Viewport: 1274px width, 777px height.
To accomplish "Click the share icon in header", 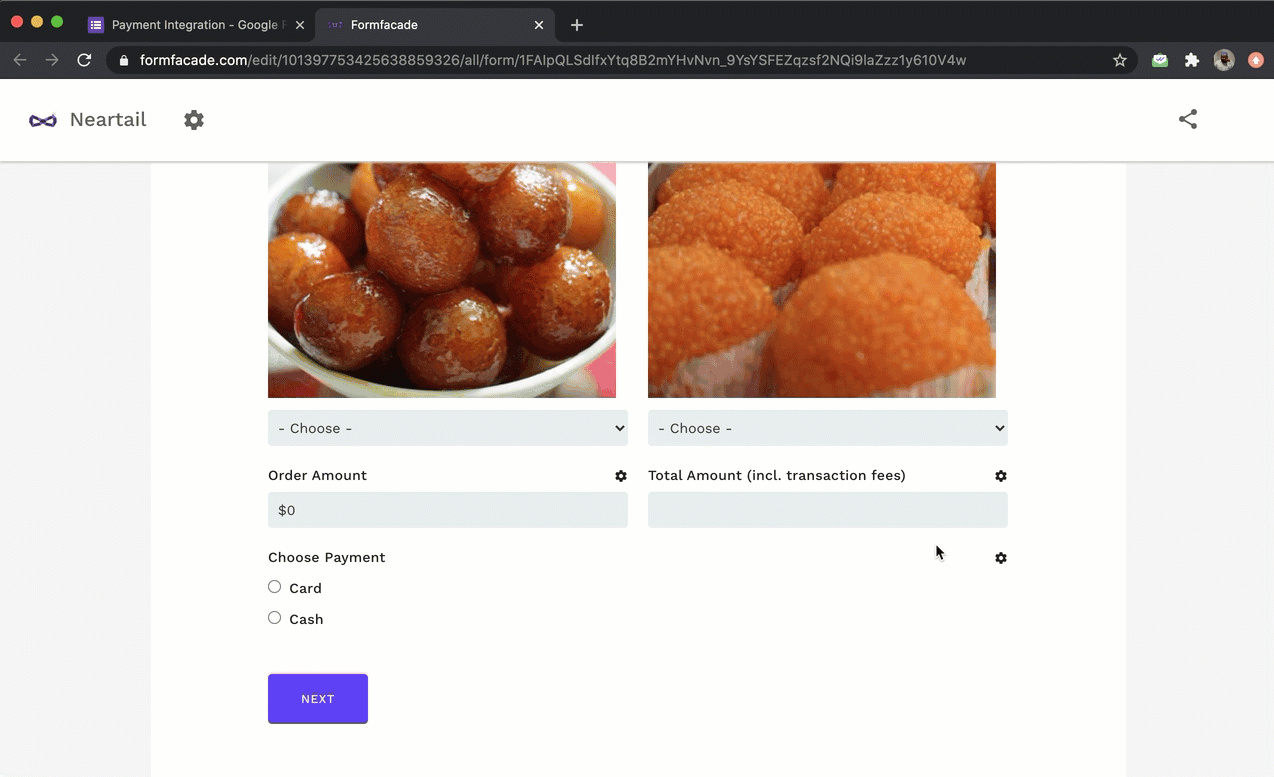I will click(1187, 120).
